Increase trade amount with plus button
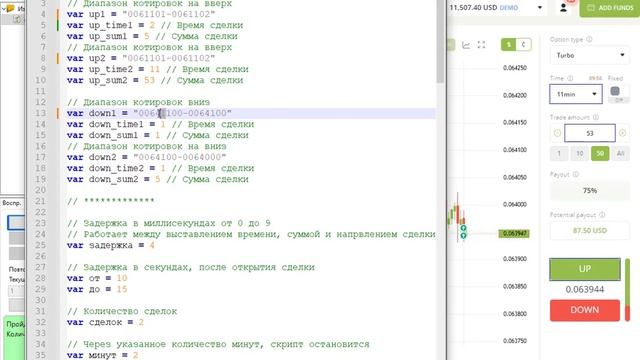The width and height of the screenshot is (640, 360). (x=622, y=133)
